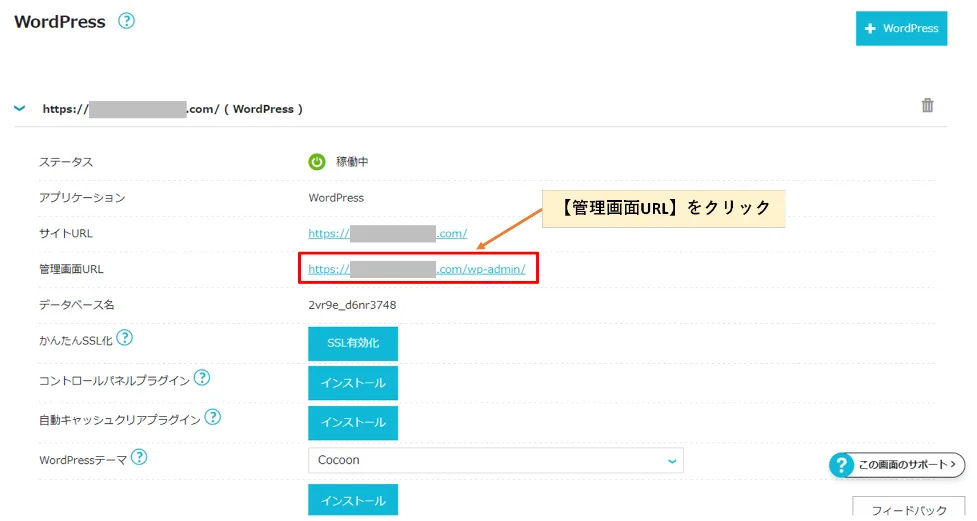
Task: Open この画面のサポート help panel
Action: [x=896, y=465]
